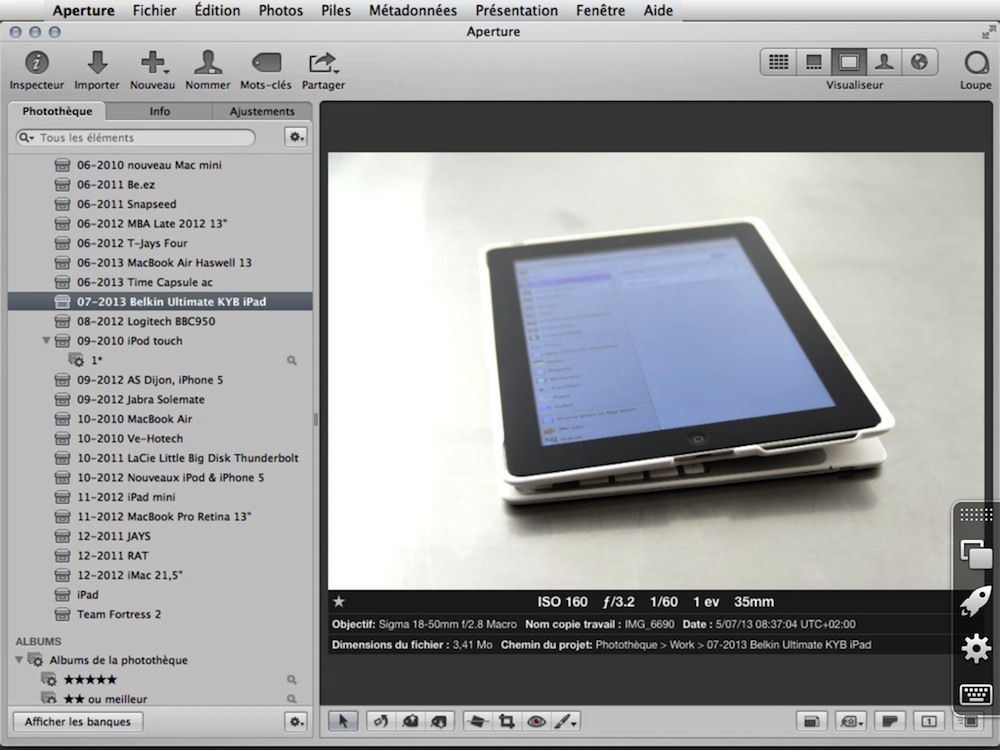Switch to grid browser view
The width and height of the screenshot is (1000, 750).
click(778, 62)
